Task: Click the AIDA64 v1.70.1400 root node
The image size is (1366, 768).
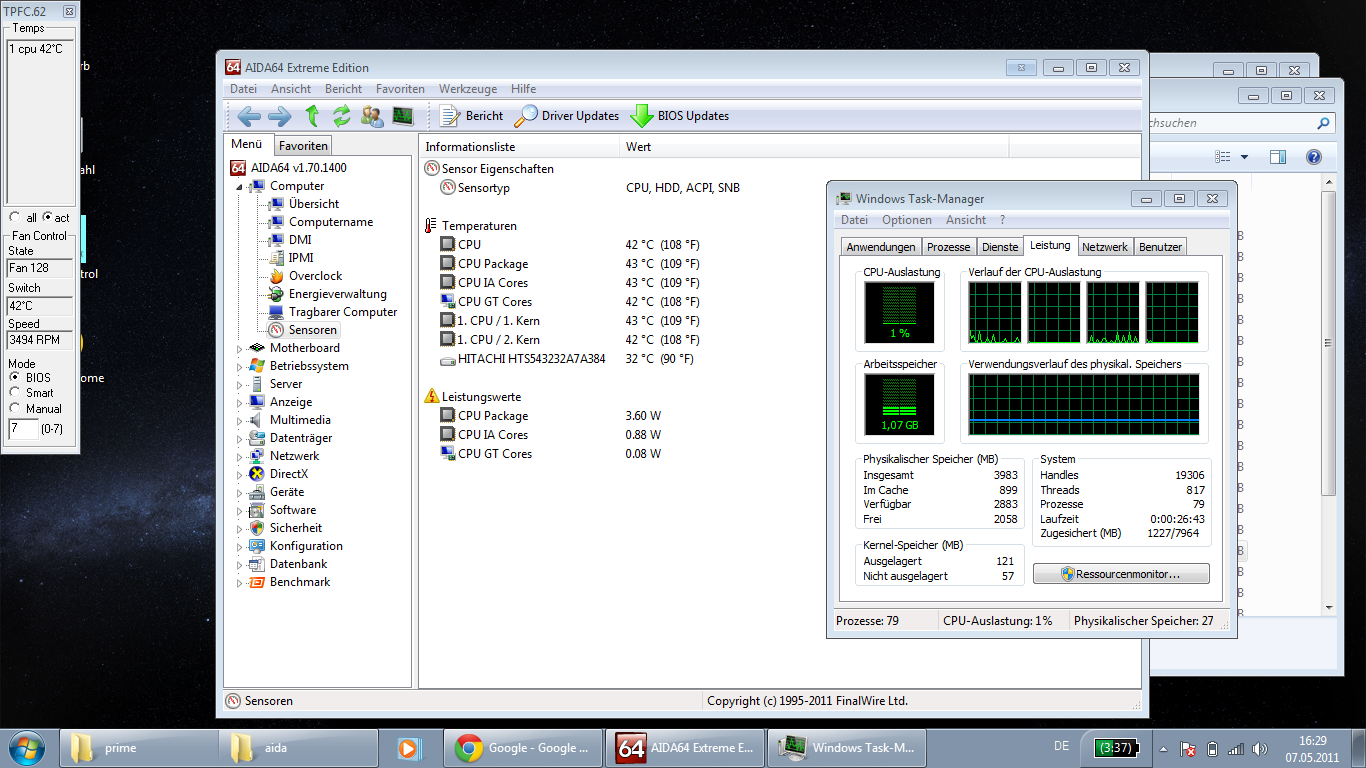Action: pos(298,168)
